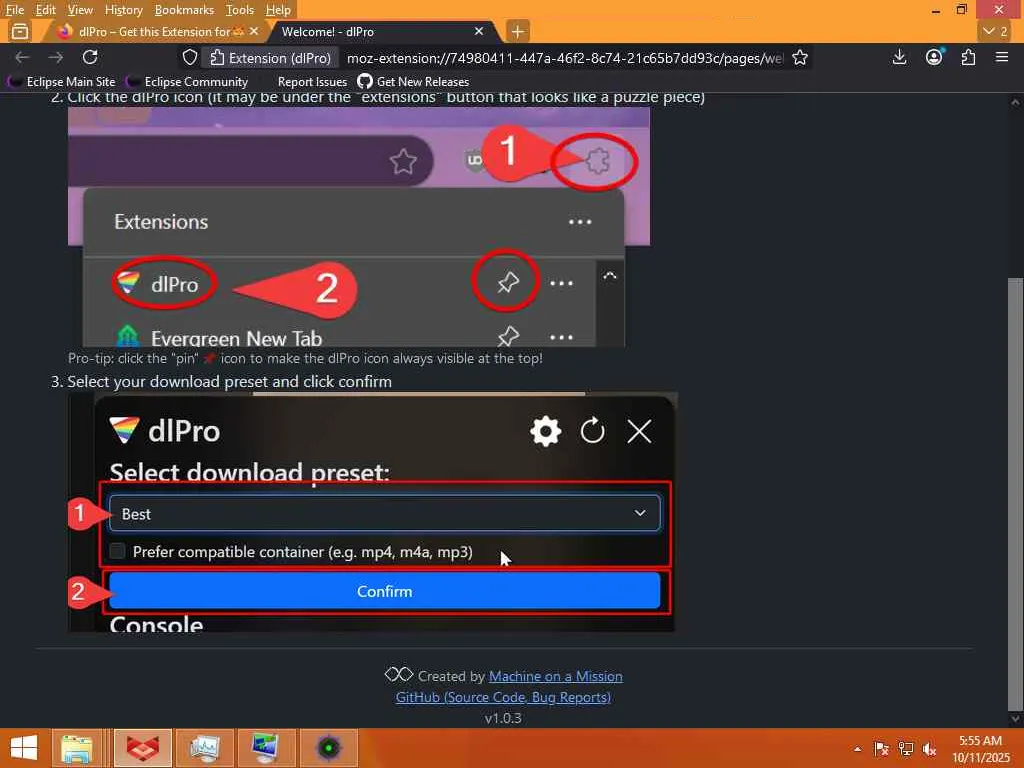Image resolution: width=1024 pixels, height=768 pixels.
Task: Open the Downloads panel
Action: (899, 57)
